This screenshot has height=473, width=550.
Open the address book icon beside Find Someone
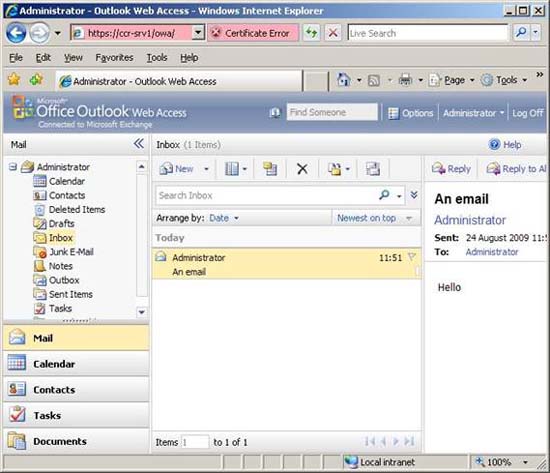(275, 113)
